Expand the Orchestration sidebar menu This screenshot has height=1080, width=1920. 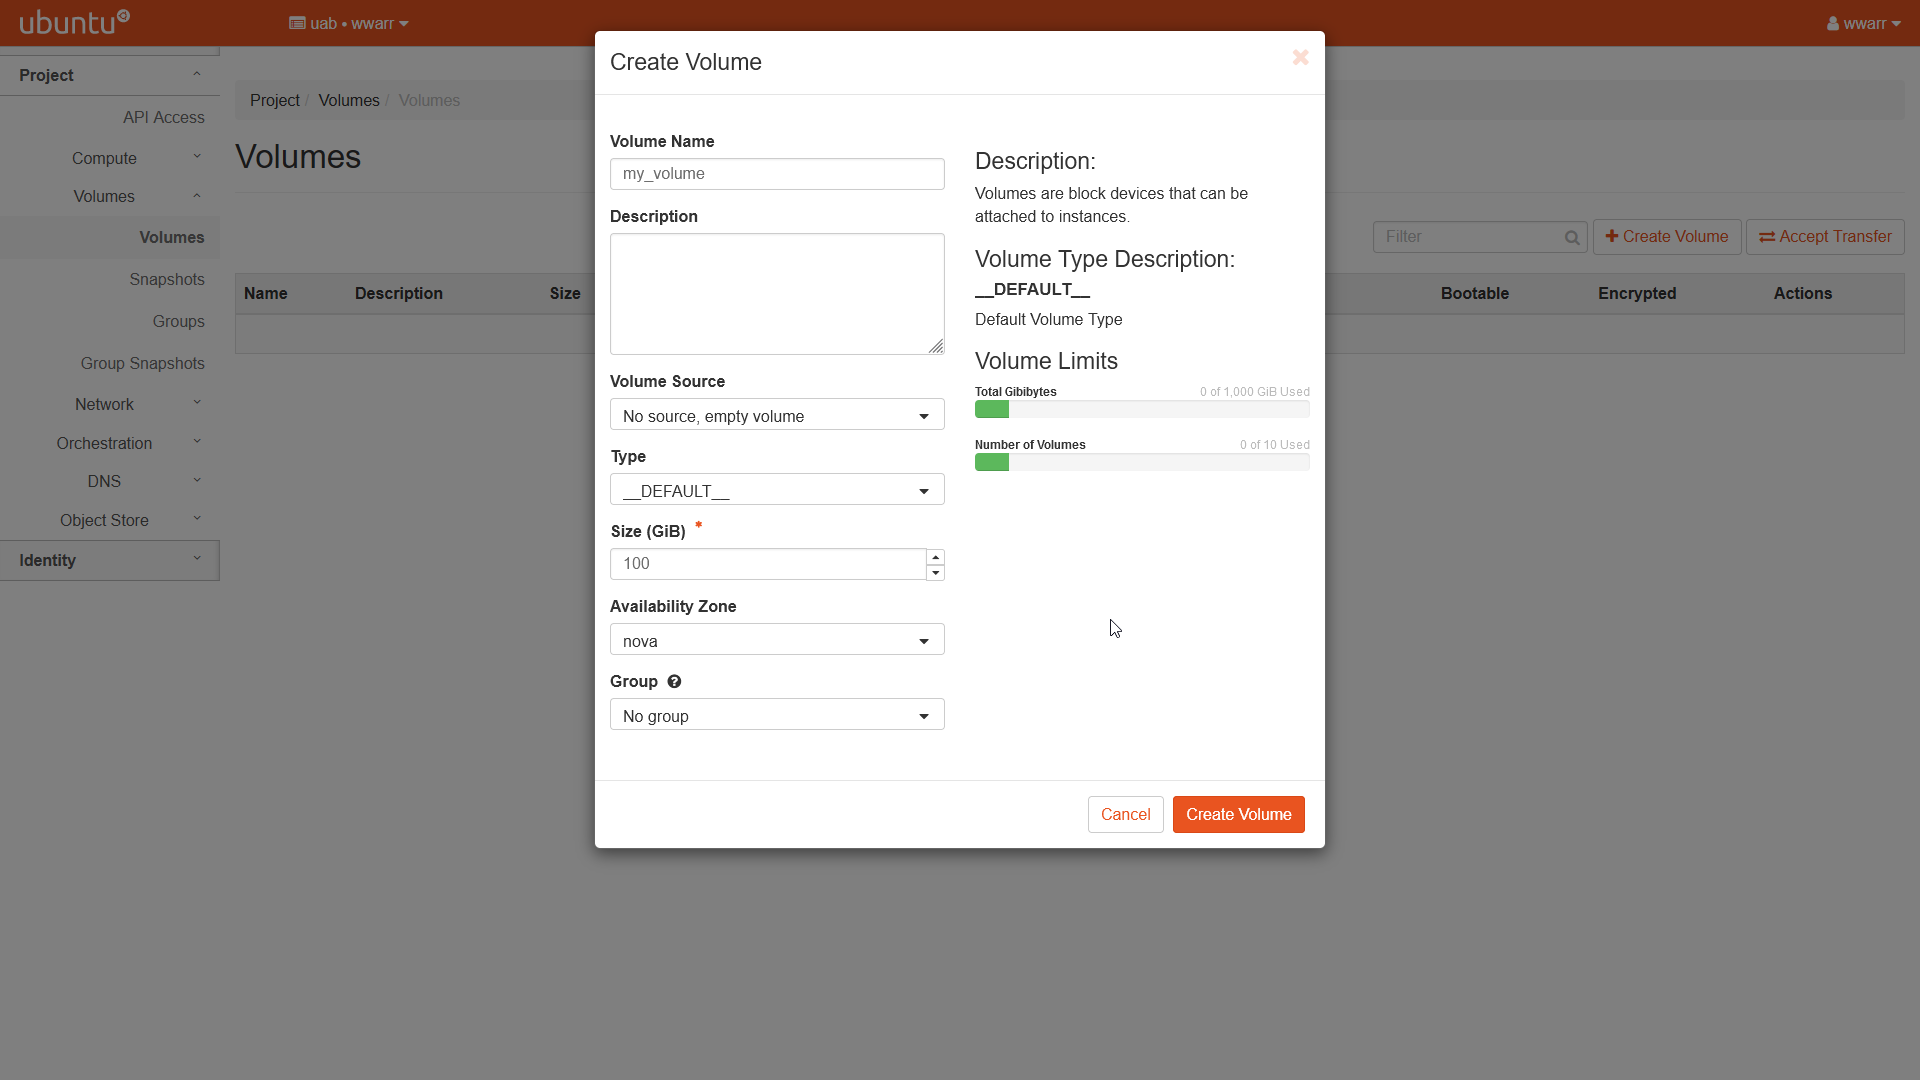110,443
